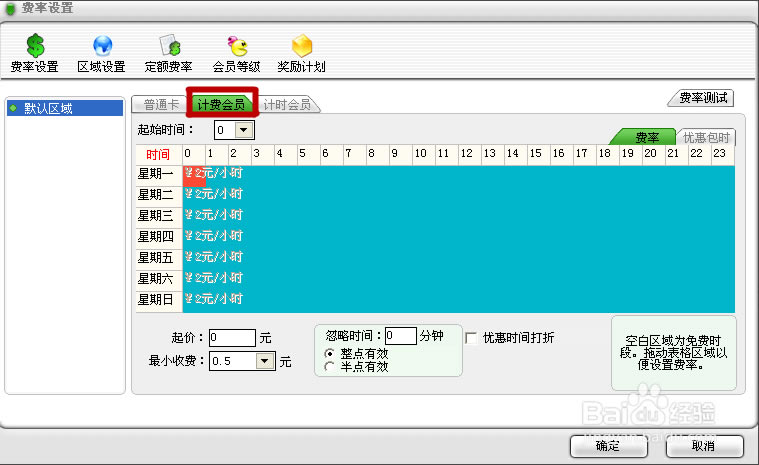Enable 优惠时间打折 checkbox
759x465 pixels.
coord(471,338)
